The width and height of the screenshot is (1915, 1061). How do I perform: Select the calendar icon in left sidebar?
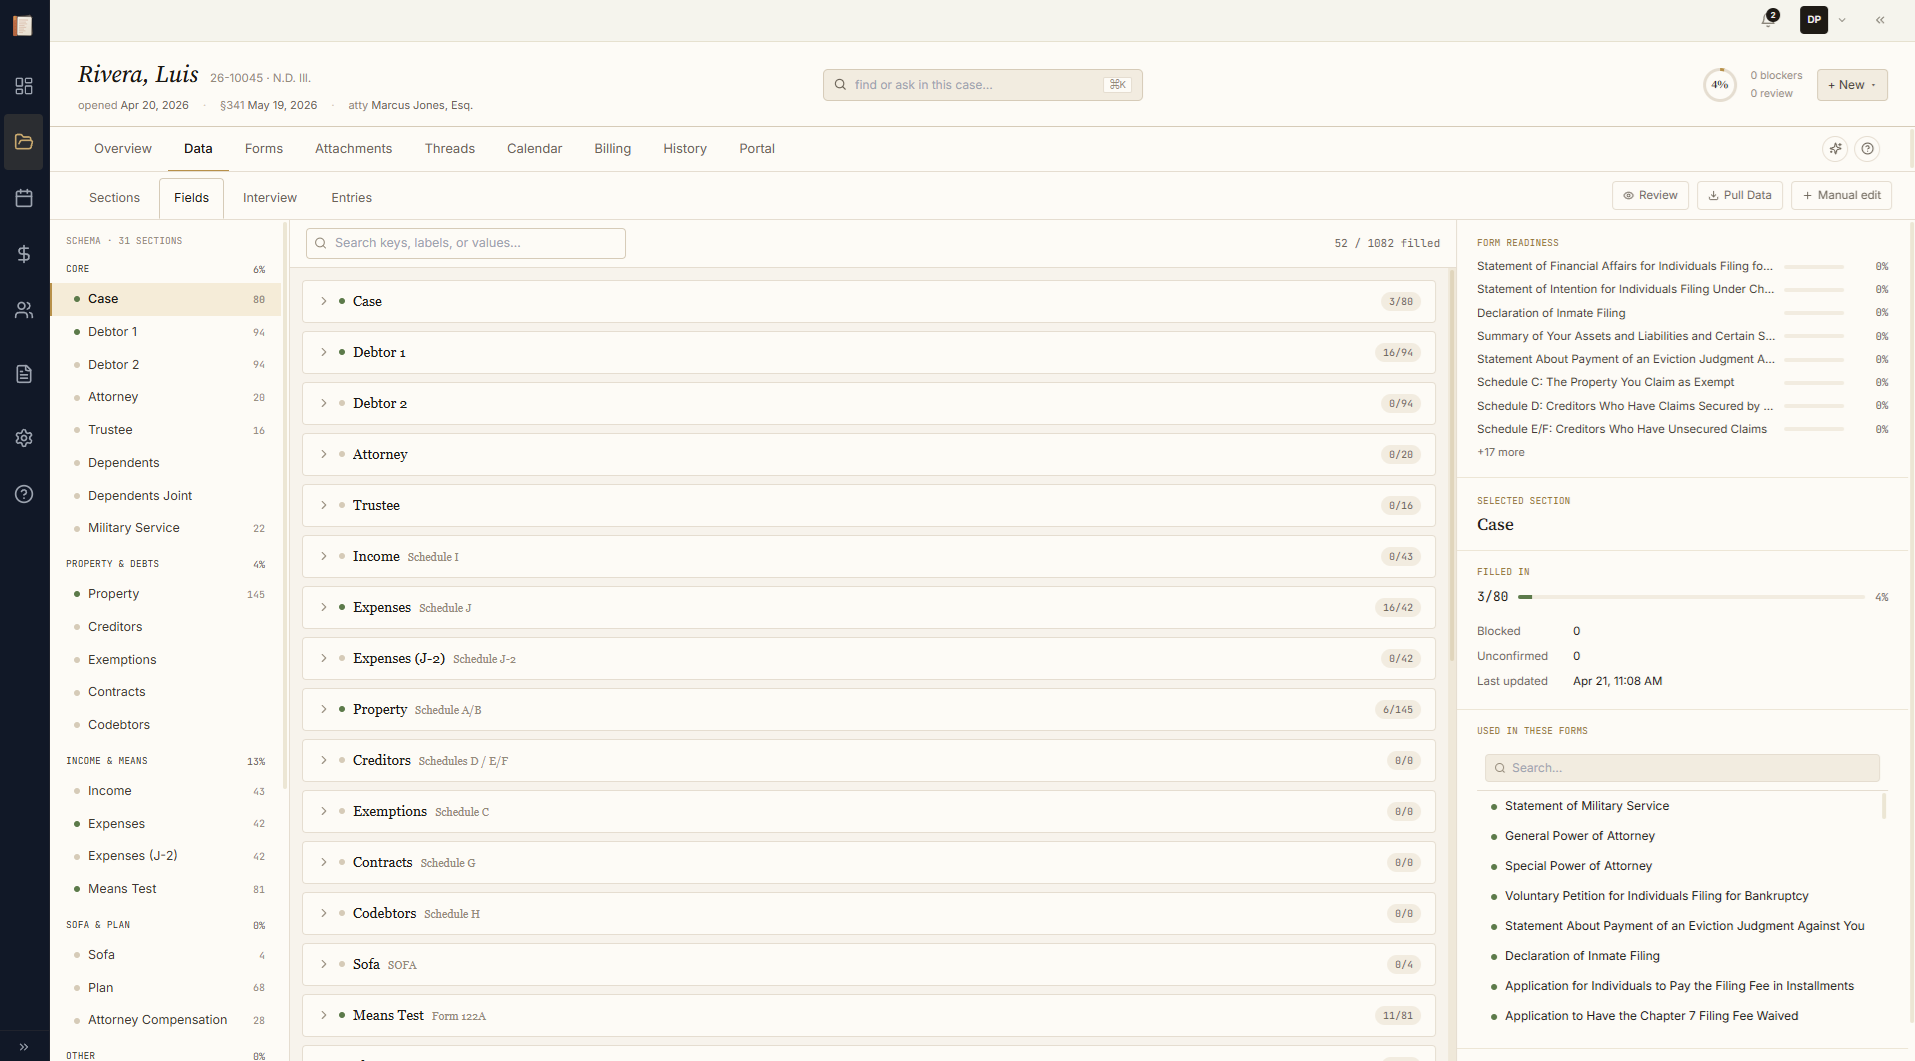[x=24, y=198]
